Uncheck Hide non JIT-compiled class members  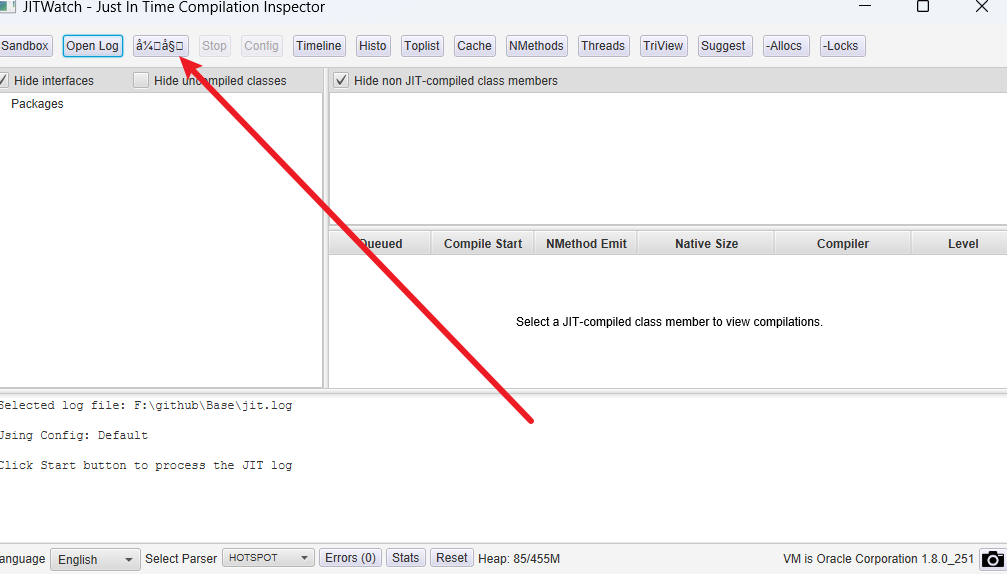[x=341, y=81]
